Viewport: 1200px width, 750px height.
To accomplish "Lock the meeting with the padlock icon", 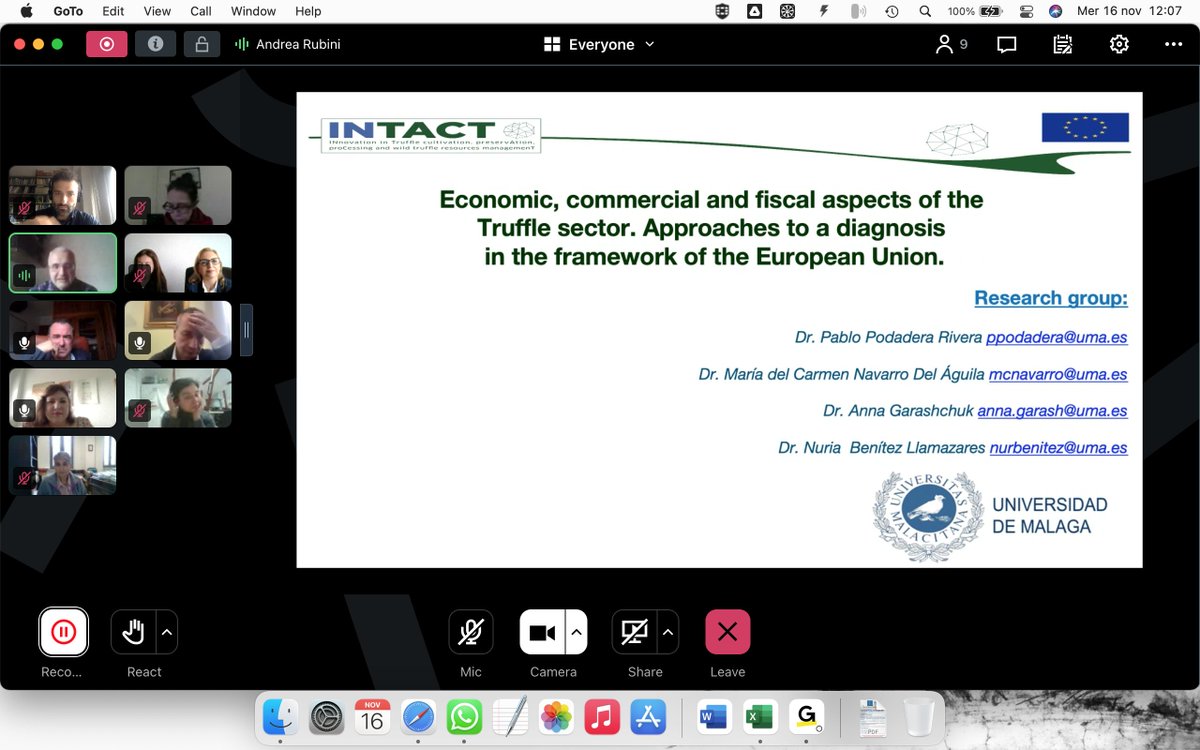I will tap(202, 44).
